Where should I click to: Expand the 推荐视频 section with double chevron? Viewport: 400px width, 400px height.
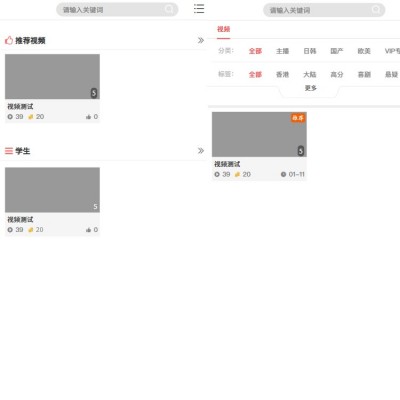pyautogui.click(x=201, y=40)
